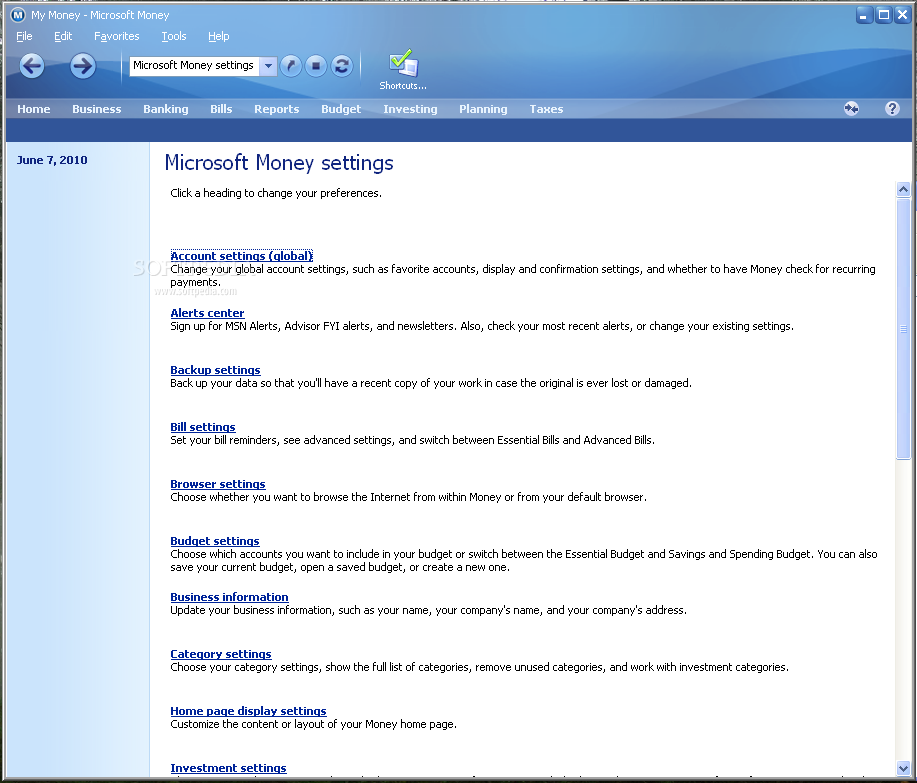Open the Backup settings link

coord(215,370)
